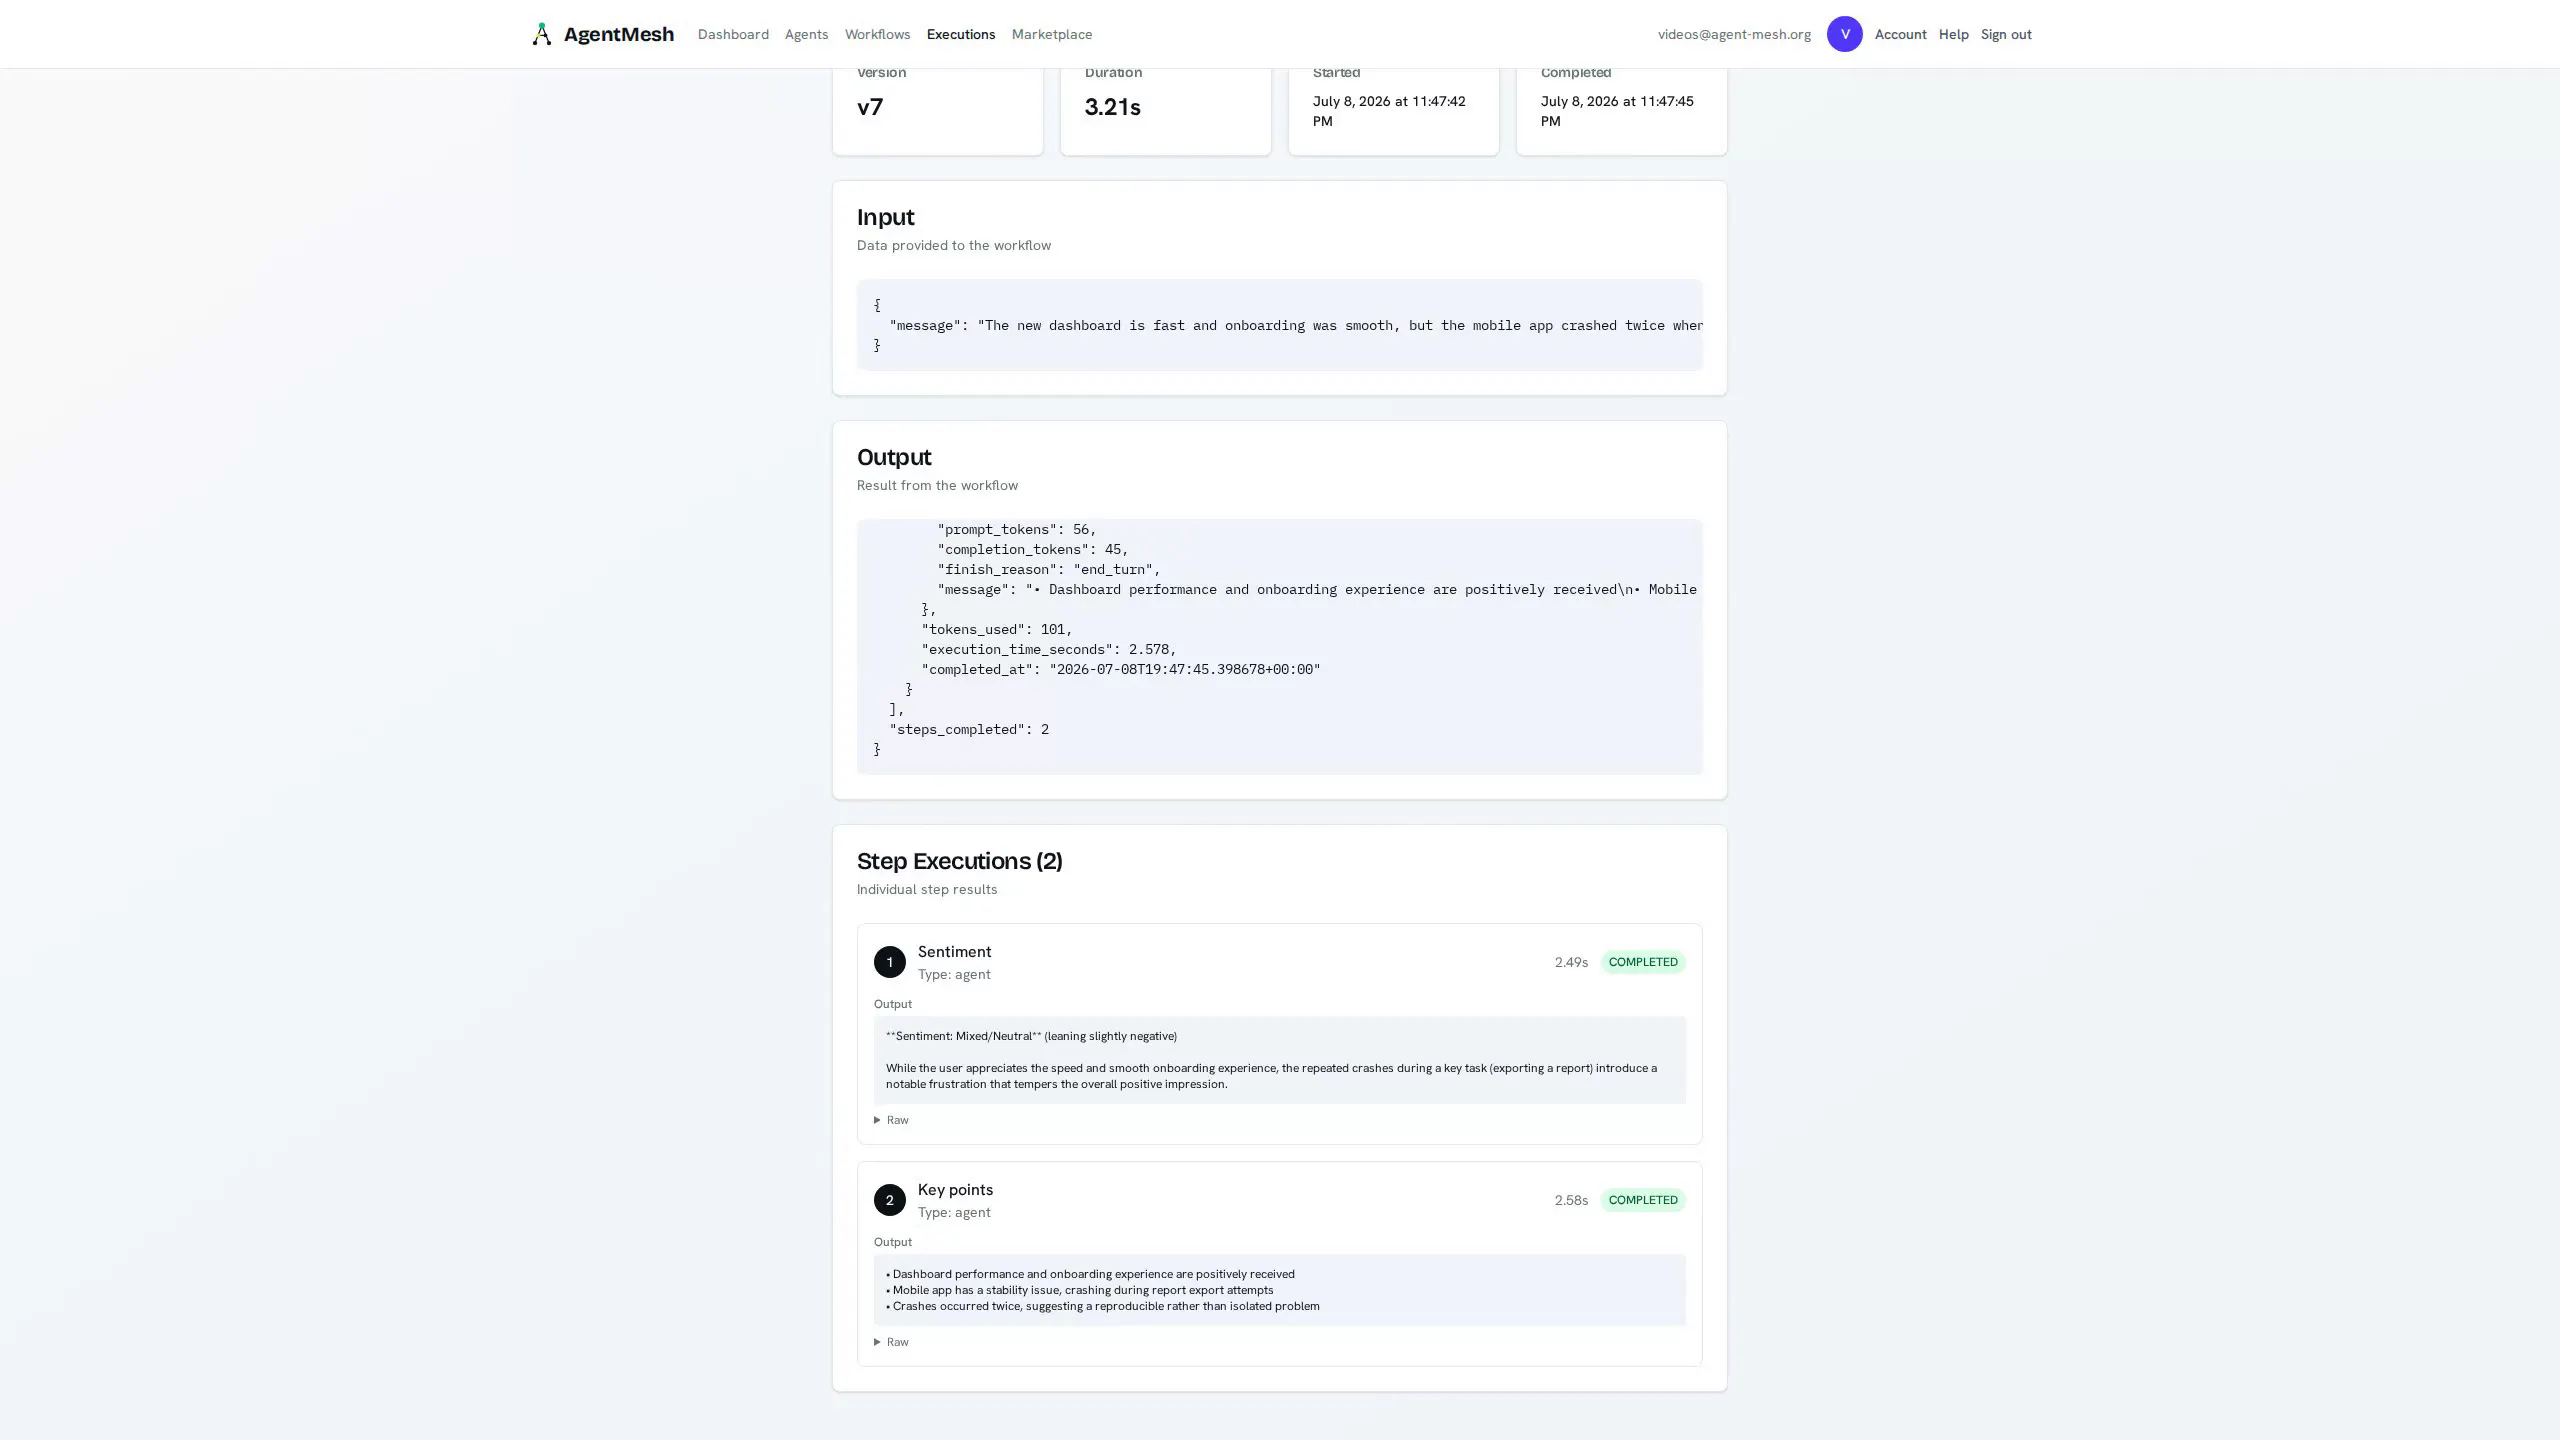Image resolution: width=2560 pixels, height=1440 pixels.
Task: Open the Marketplace nav item
Action: coord(1051,34)
